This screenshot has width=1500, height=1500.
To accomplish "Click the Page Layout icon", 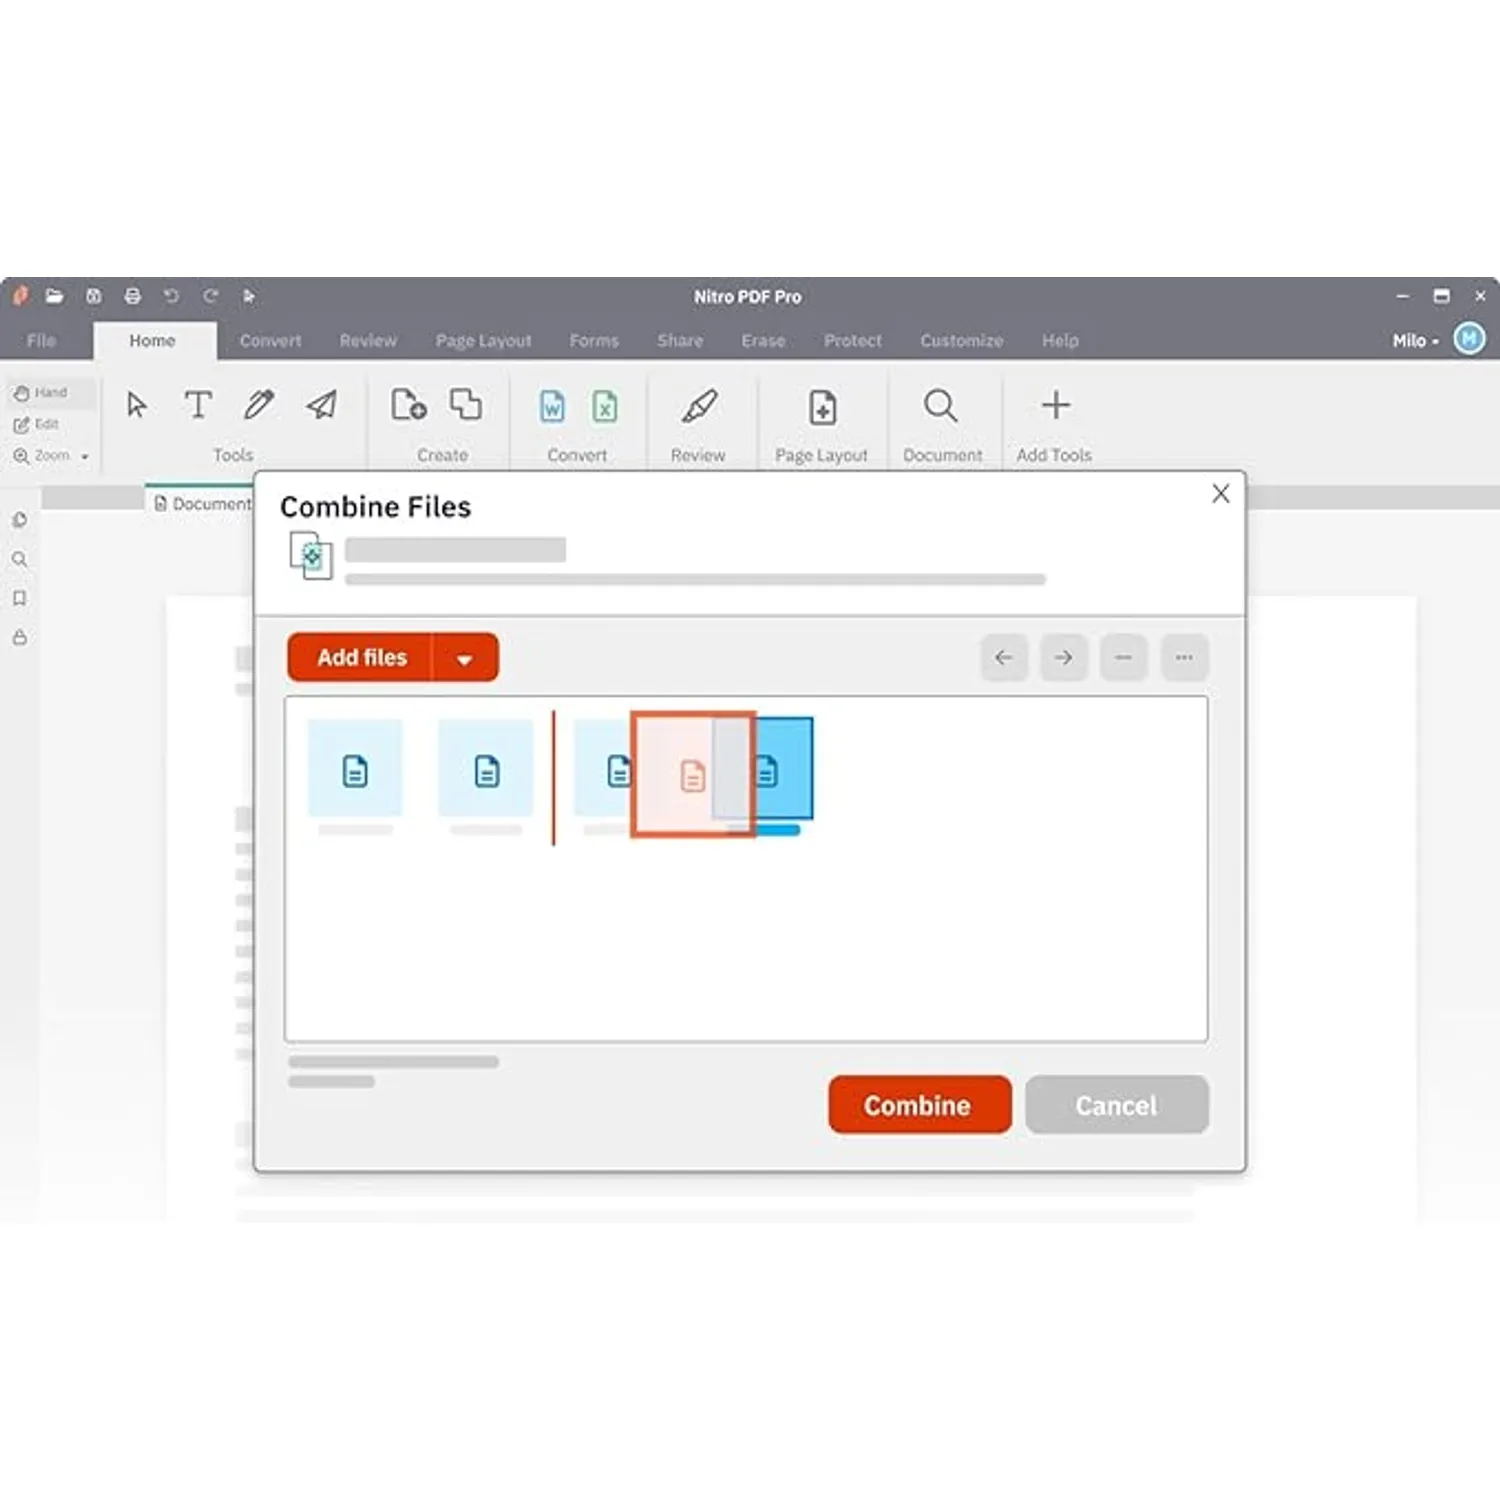I will pos(822,407).
